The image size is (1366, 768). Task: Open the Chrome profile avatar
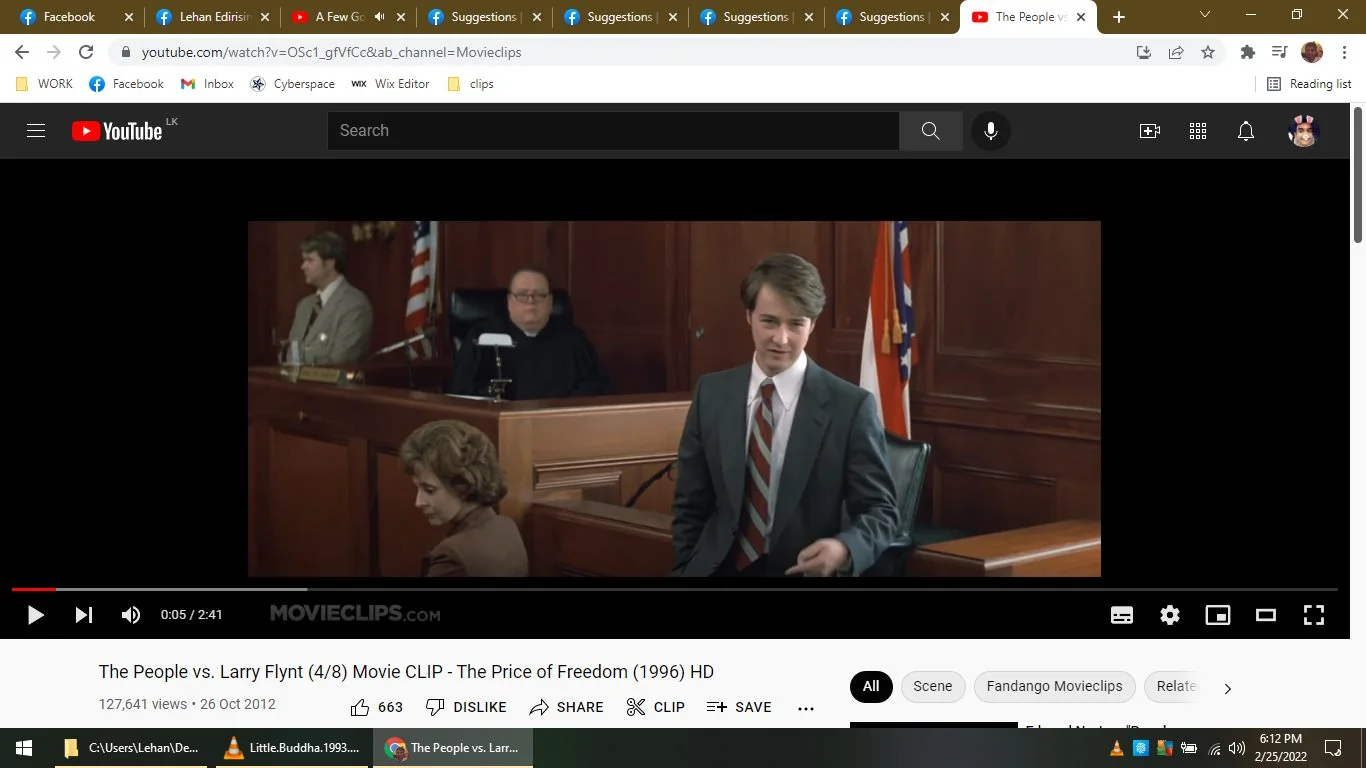click(1312, 52)
